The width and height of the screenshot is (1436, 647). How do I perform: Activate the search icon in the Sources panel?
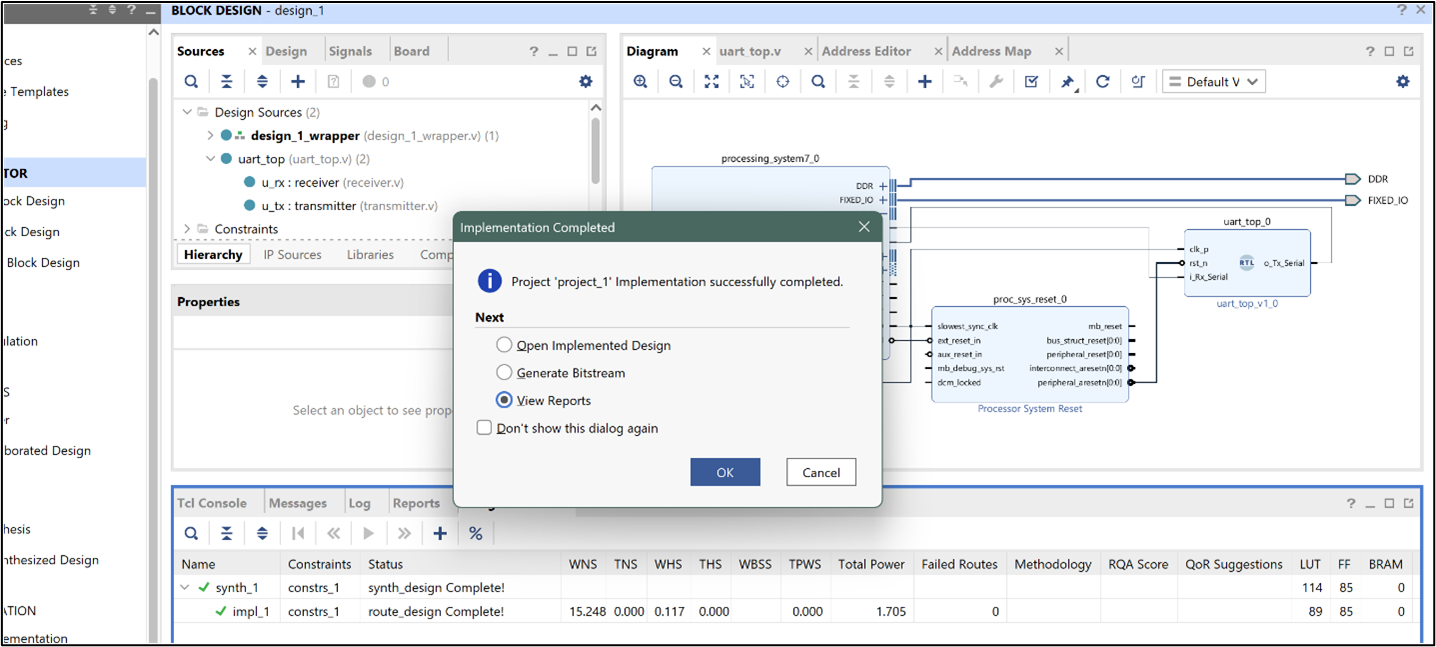point(191,81)
